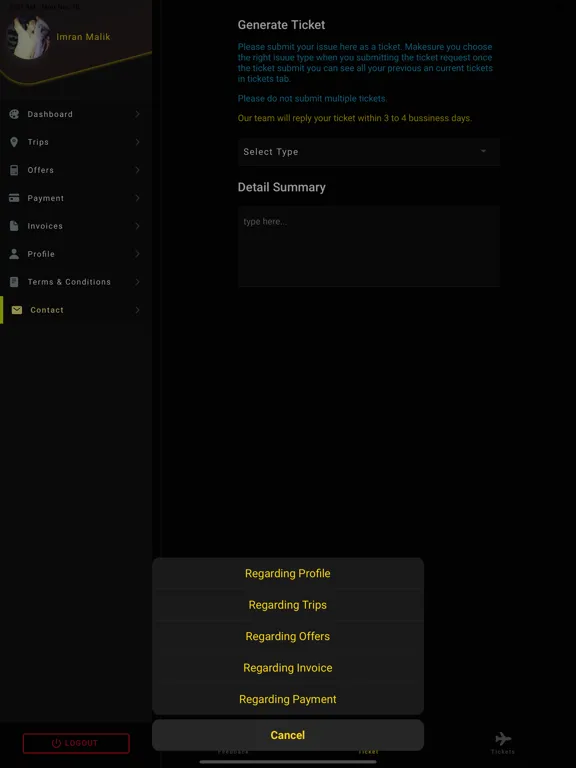The width and height of the screenshot is (576, 768).
Task: Click the Generate Ticket heading
Action: [281, 24]
